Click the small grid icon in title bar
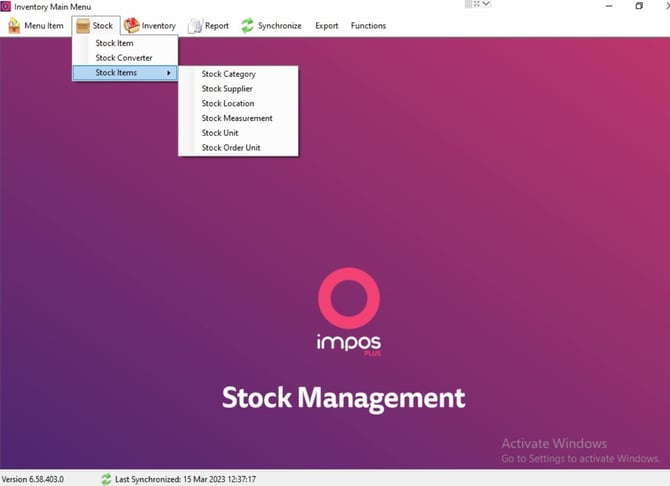Image resolution: width=670 pixels, height=486 pixels. [469, 4]
